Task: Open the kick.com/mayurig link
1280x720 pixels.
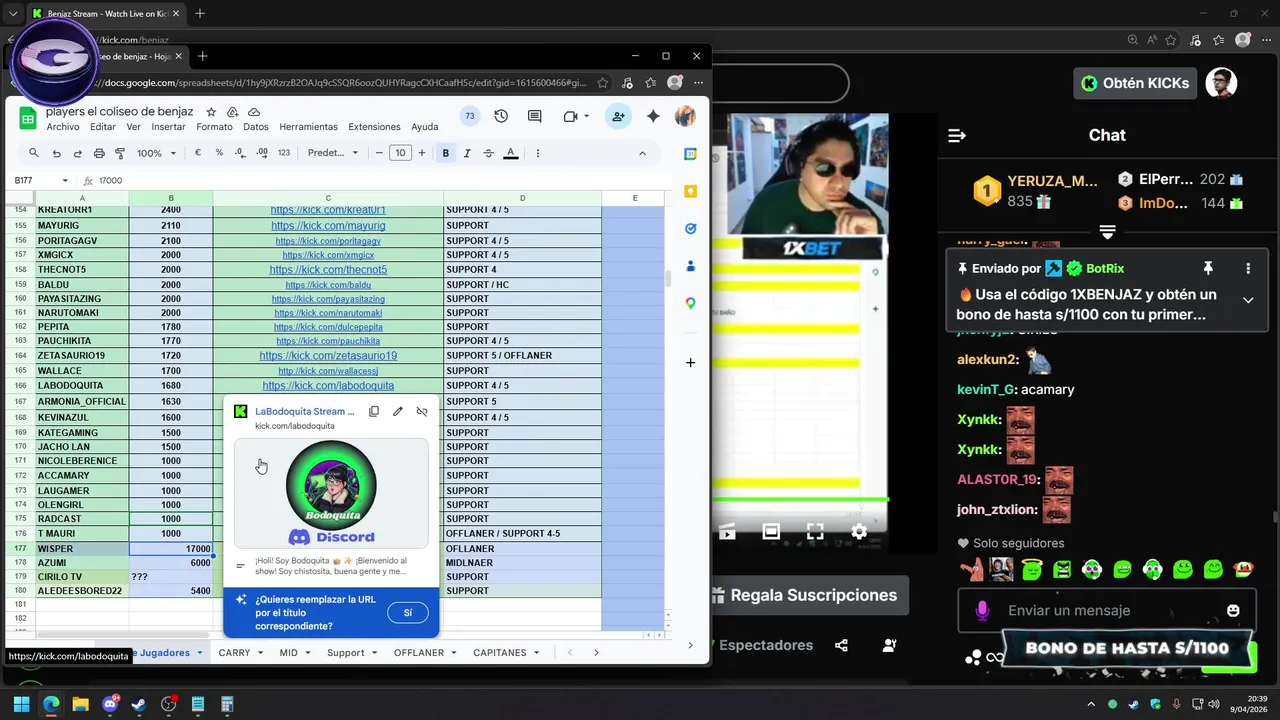Action: pos(328,226)
